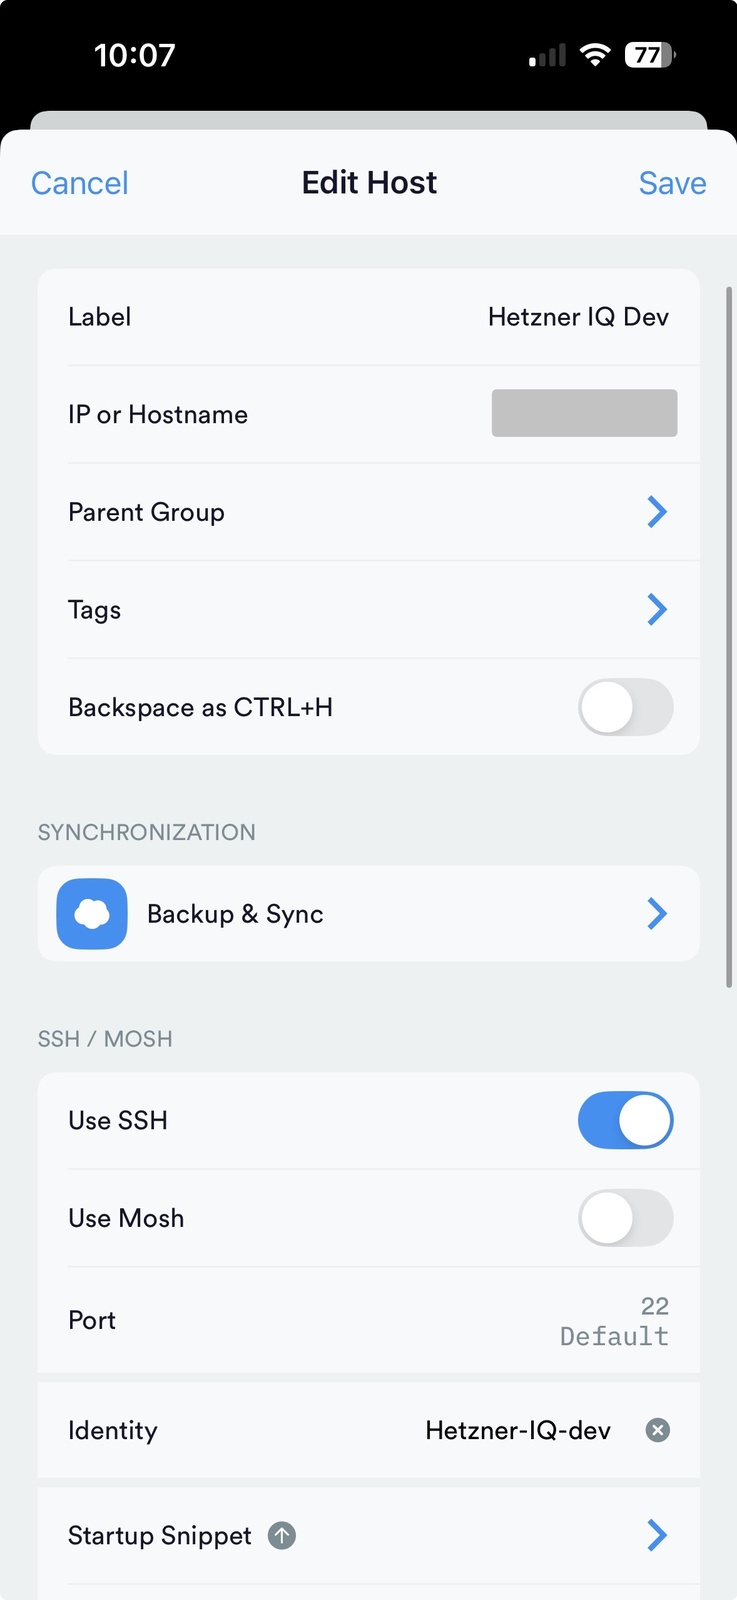Clear the Hetzner-IQ-dev identity with the x icon
The height and width of the screenshot is (1600, 737).
[x=657, y=1430]
